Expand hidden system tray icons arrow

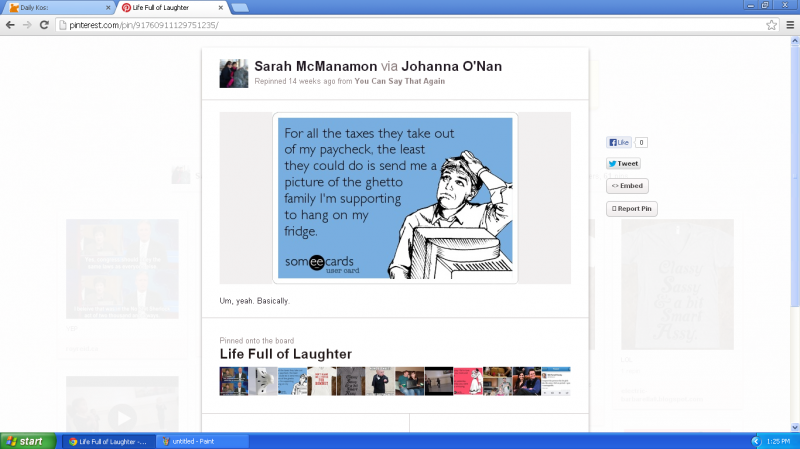tap(756, 441)
